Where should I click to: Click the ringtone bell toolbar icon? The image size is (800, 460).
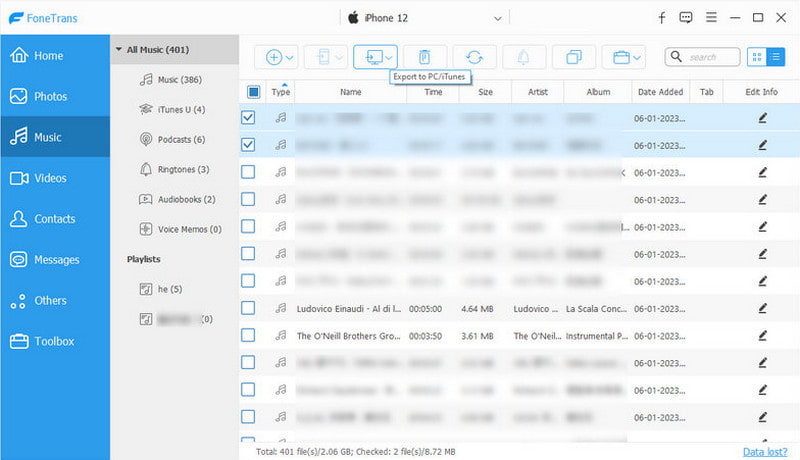[524, 57]
